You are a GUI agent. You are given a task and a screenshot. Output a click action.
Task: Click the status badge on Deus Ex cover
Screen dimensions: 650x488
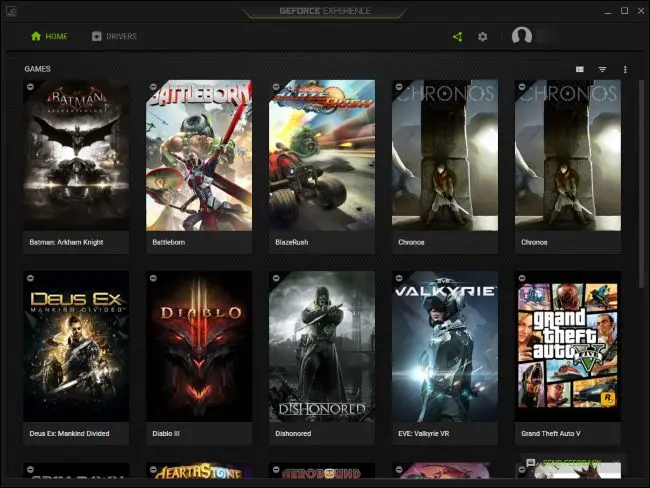pos(30,278)
